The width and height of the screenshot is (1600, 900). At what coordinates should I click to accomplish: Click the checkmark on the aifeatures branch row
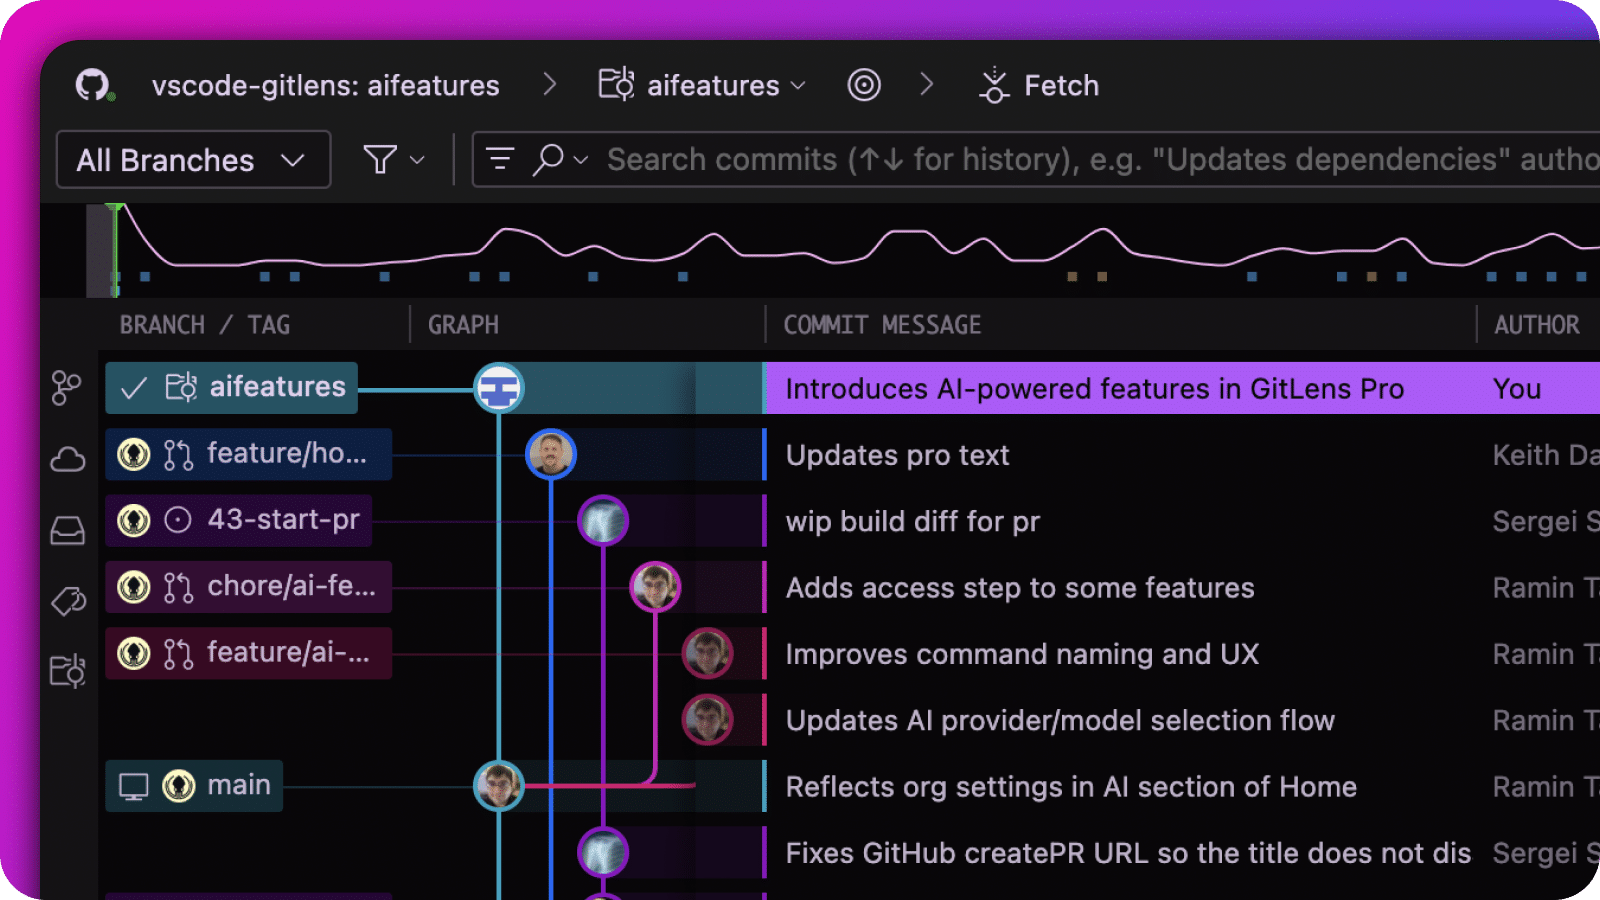(132, 388)
